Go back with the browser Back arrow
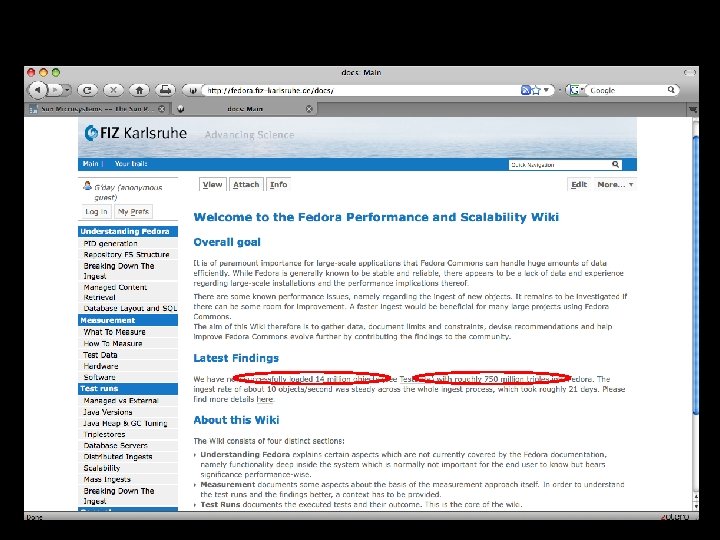720x540 pixels. coord(38,90)
